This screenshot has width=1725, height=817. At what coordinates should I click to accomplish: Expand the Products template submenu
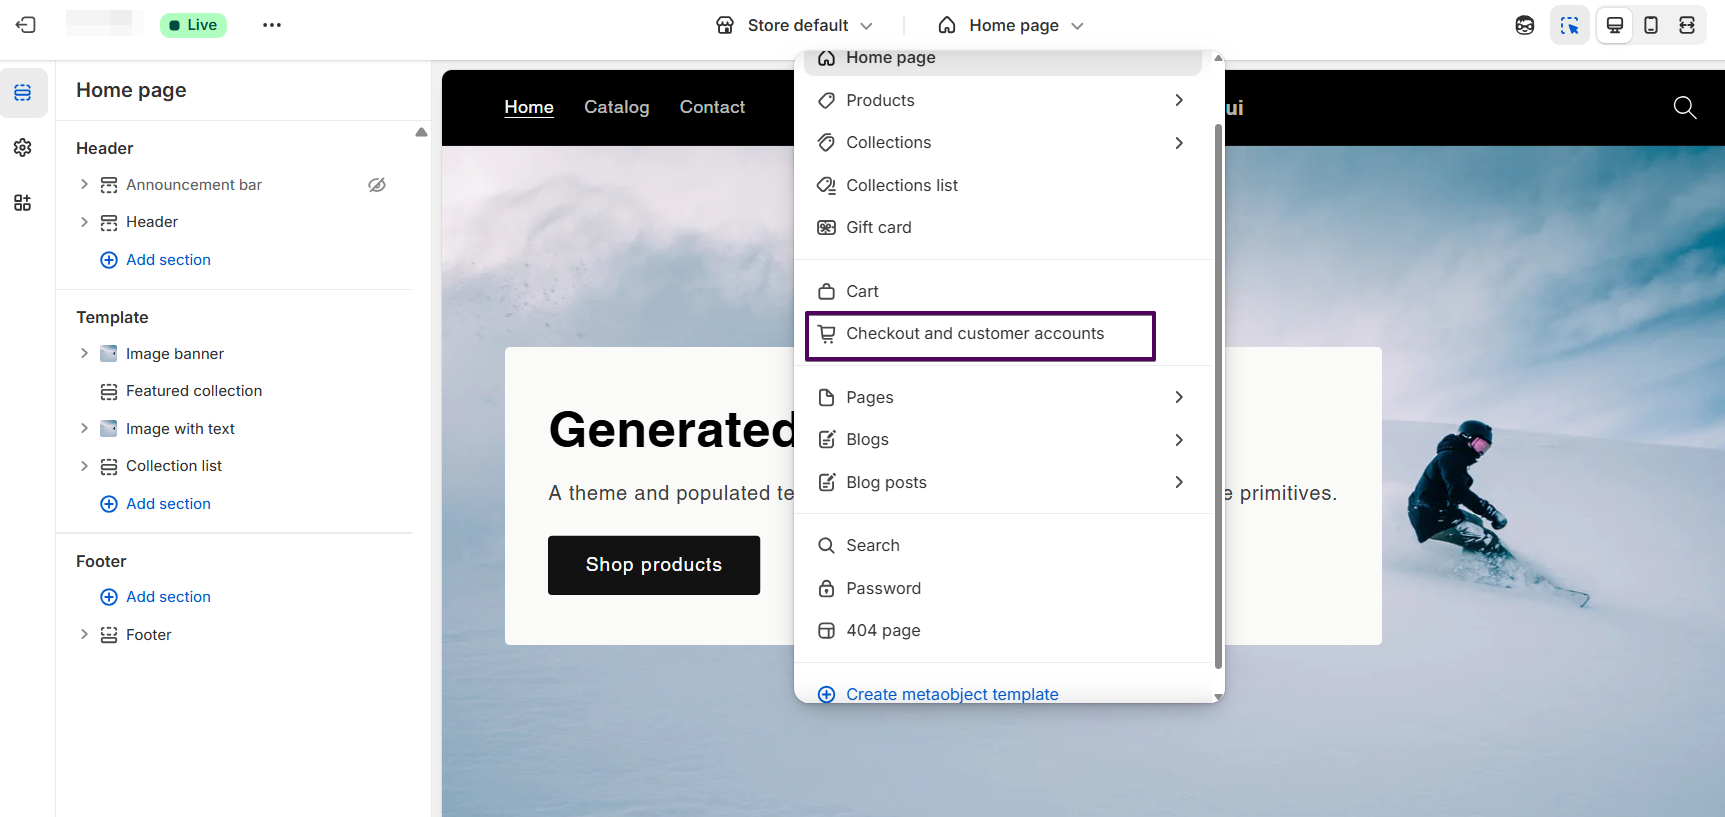point(1179,100)
